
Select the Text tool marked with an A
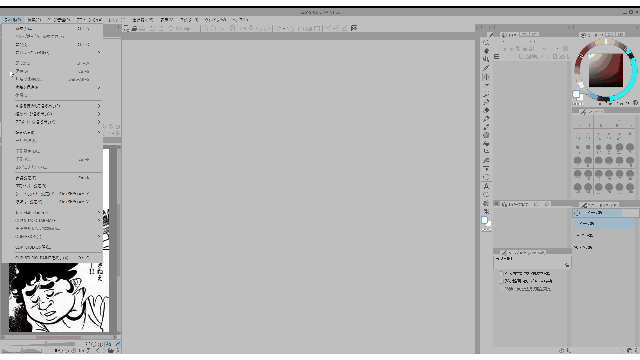(x=486, y=186)
